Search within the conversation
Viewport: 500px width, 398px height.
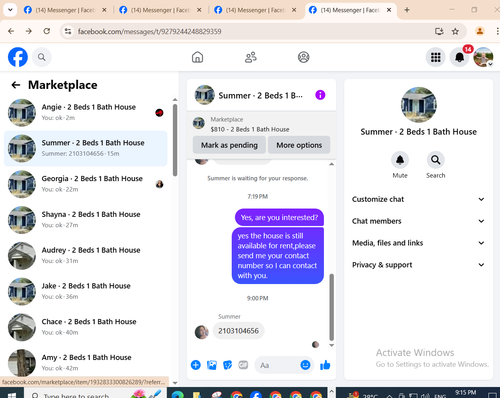point(436,160)
